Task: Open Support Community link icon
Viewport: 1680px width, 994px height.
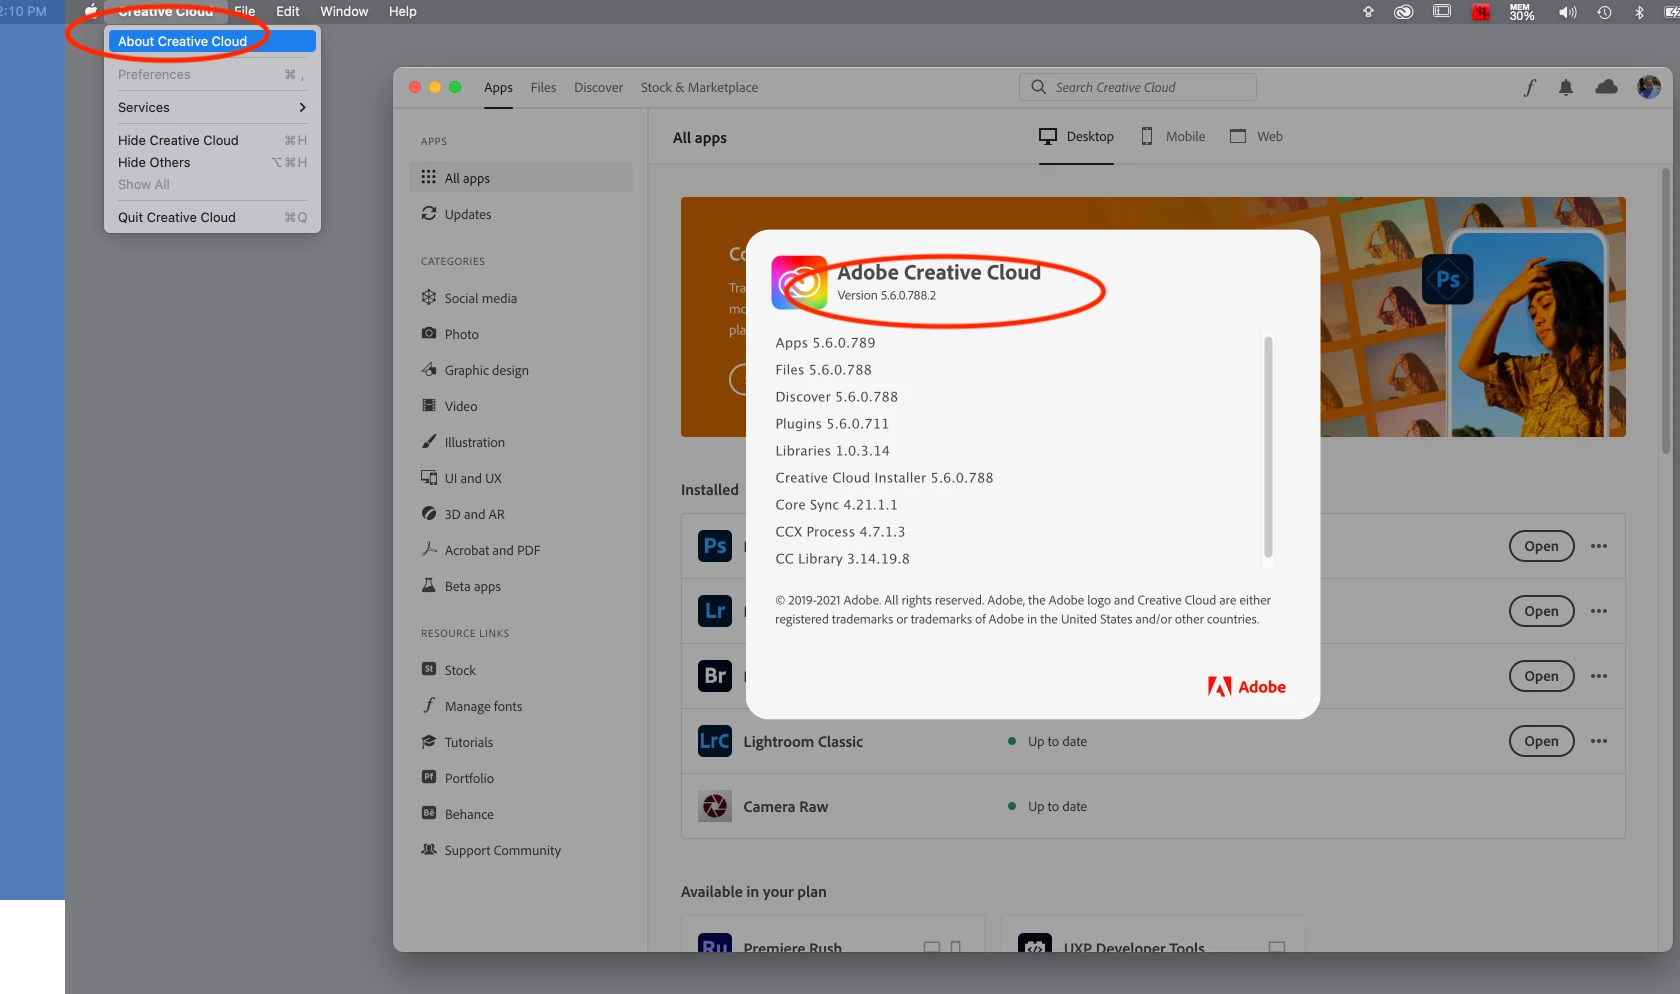Action: pyautogui.click(x=428, y=849)
